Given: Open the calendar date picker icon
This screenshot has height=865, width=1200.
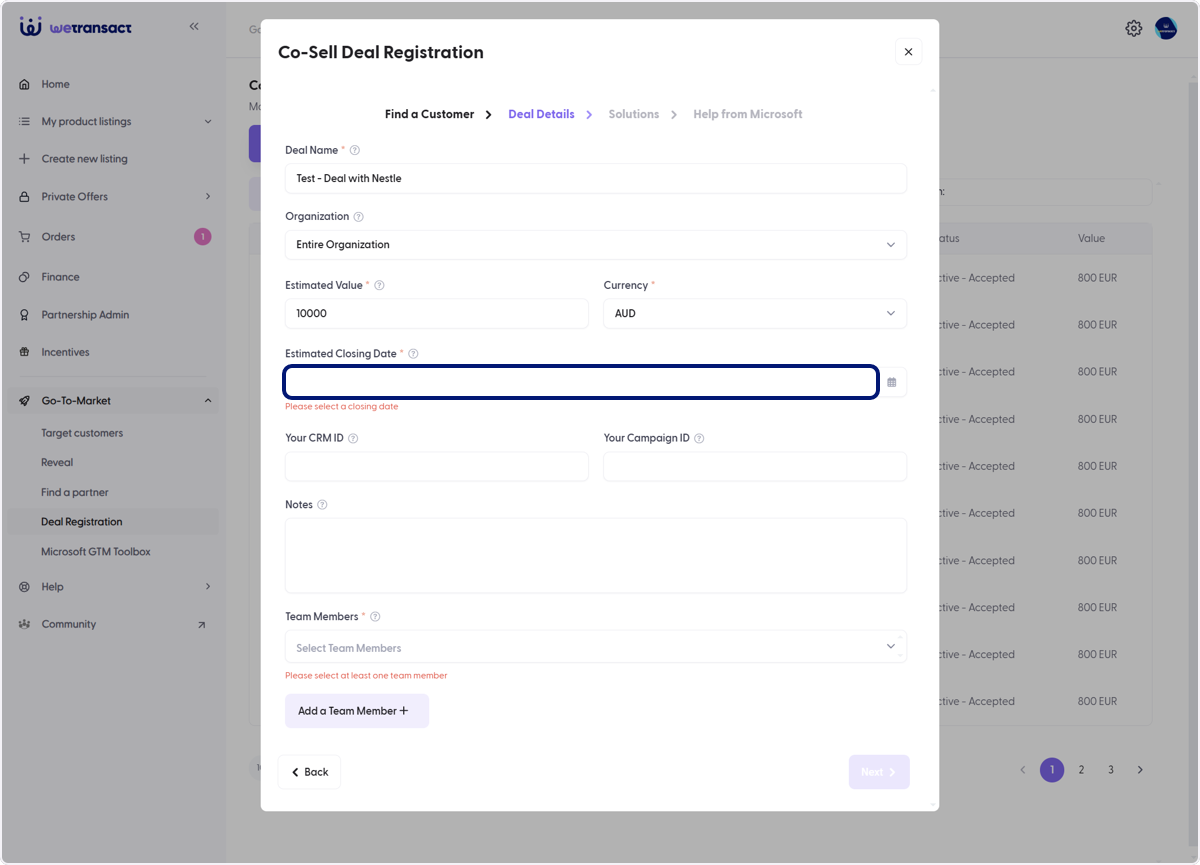Looking at the screenshot, I should click(892, 382).
